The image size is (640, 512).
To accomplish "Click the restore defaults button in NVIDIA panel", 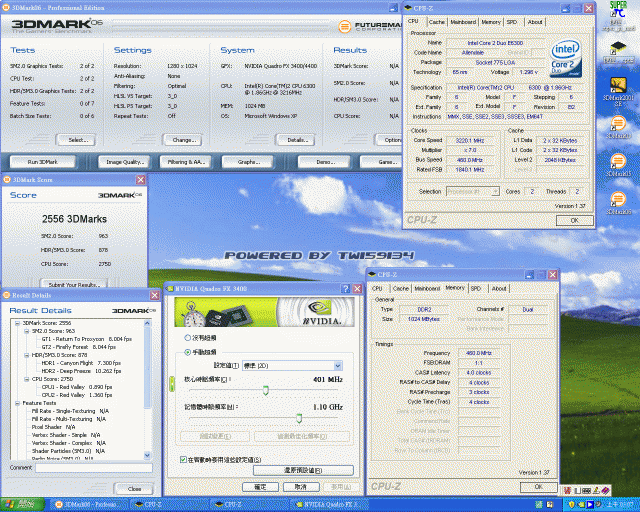I will click(x=303, y=470).
